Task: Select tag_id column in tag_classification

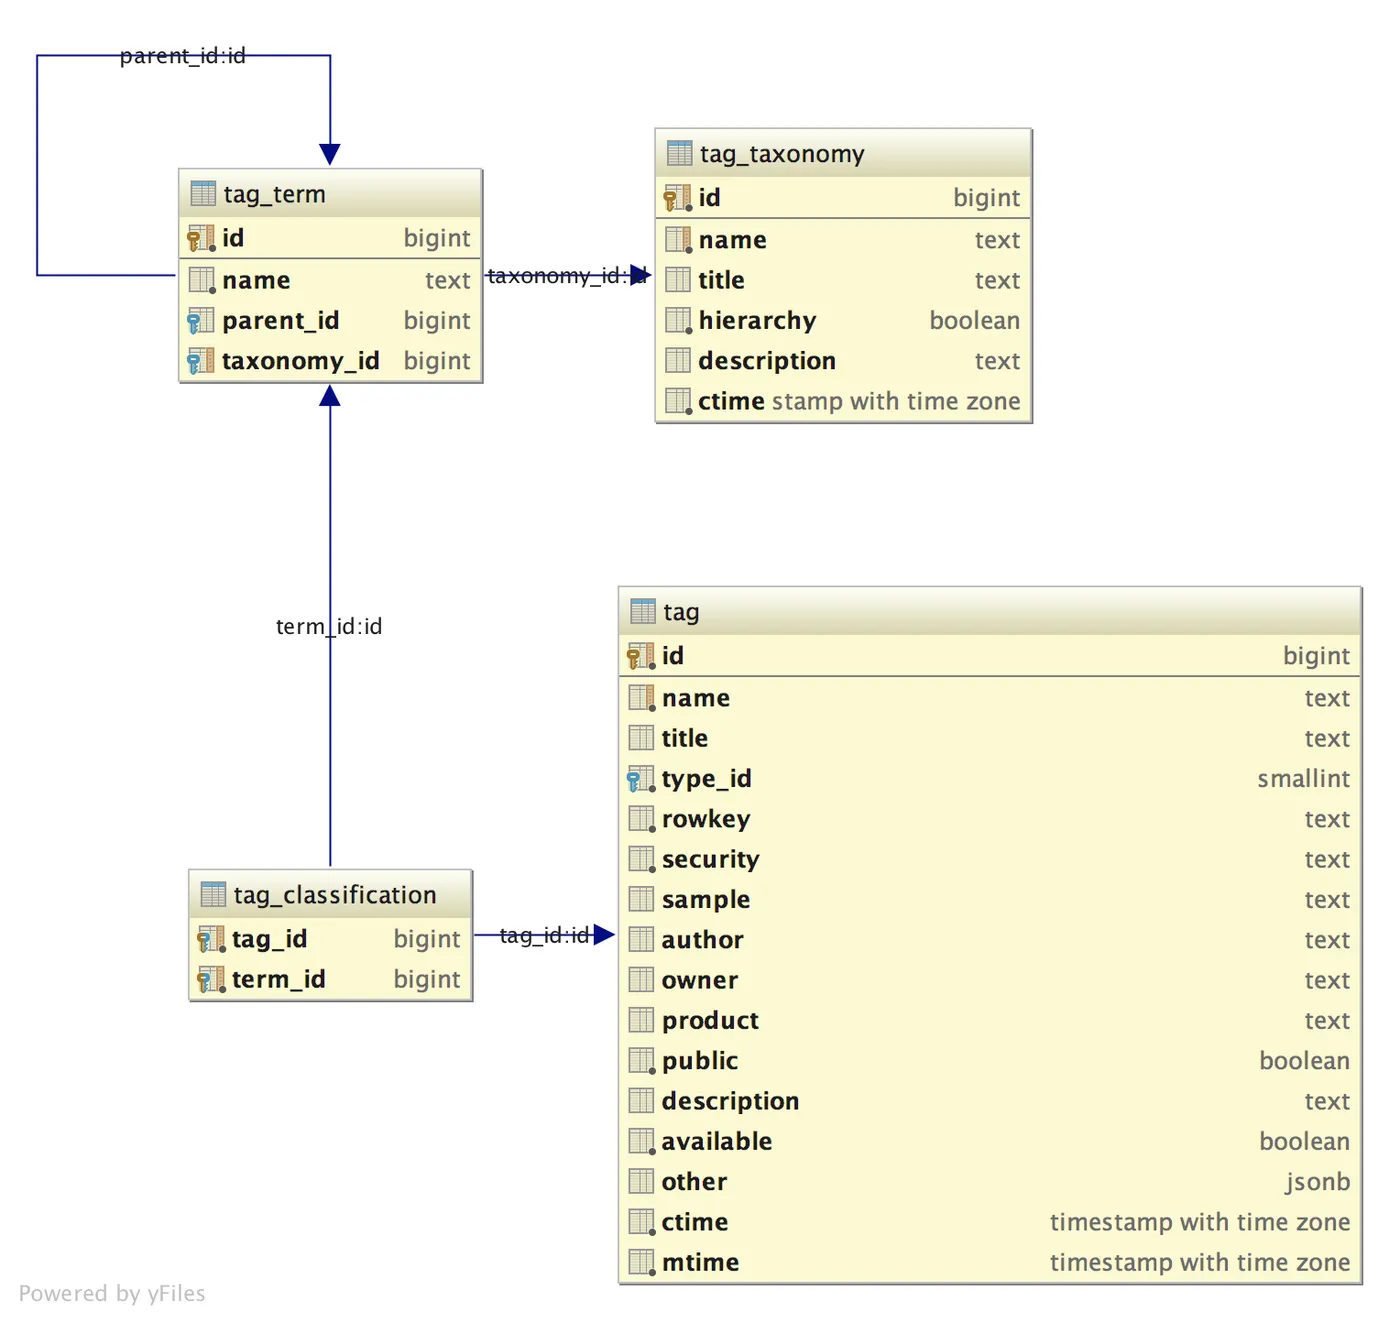Action: coord(330,939)
